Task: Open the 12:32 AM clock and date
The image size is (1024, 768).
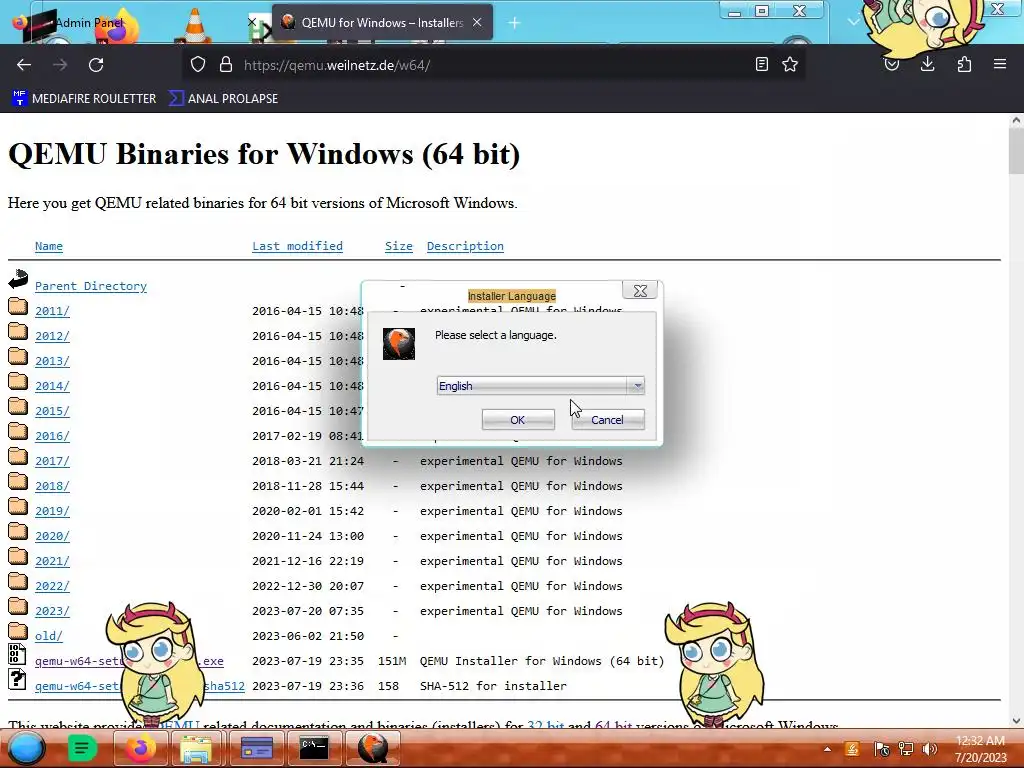Action: coord(980,749)
